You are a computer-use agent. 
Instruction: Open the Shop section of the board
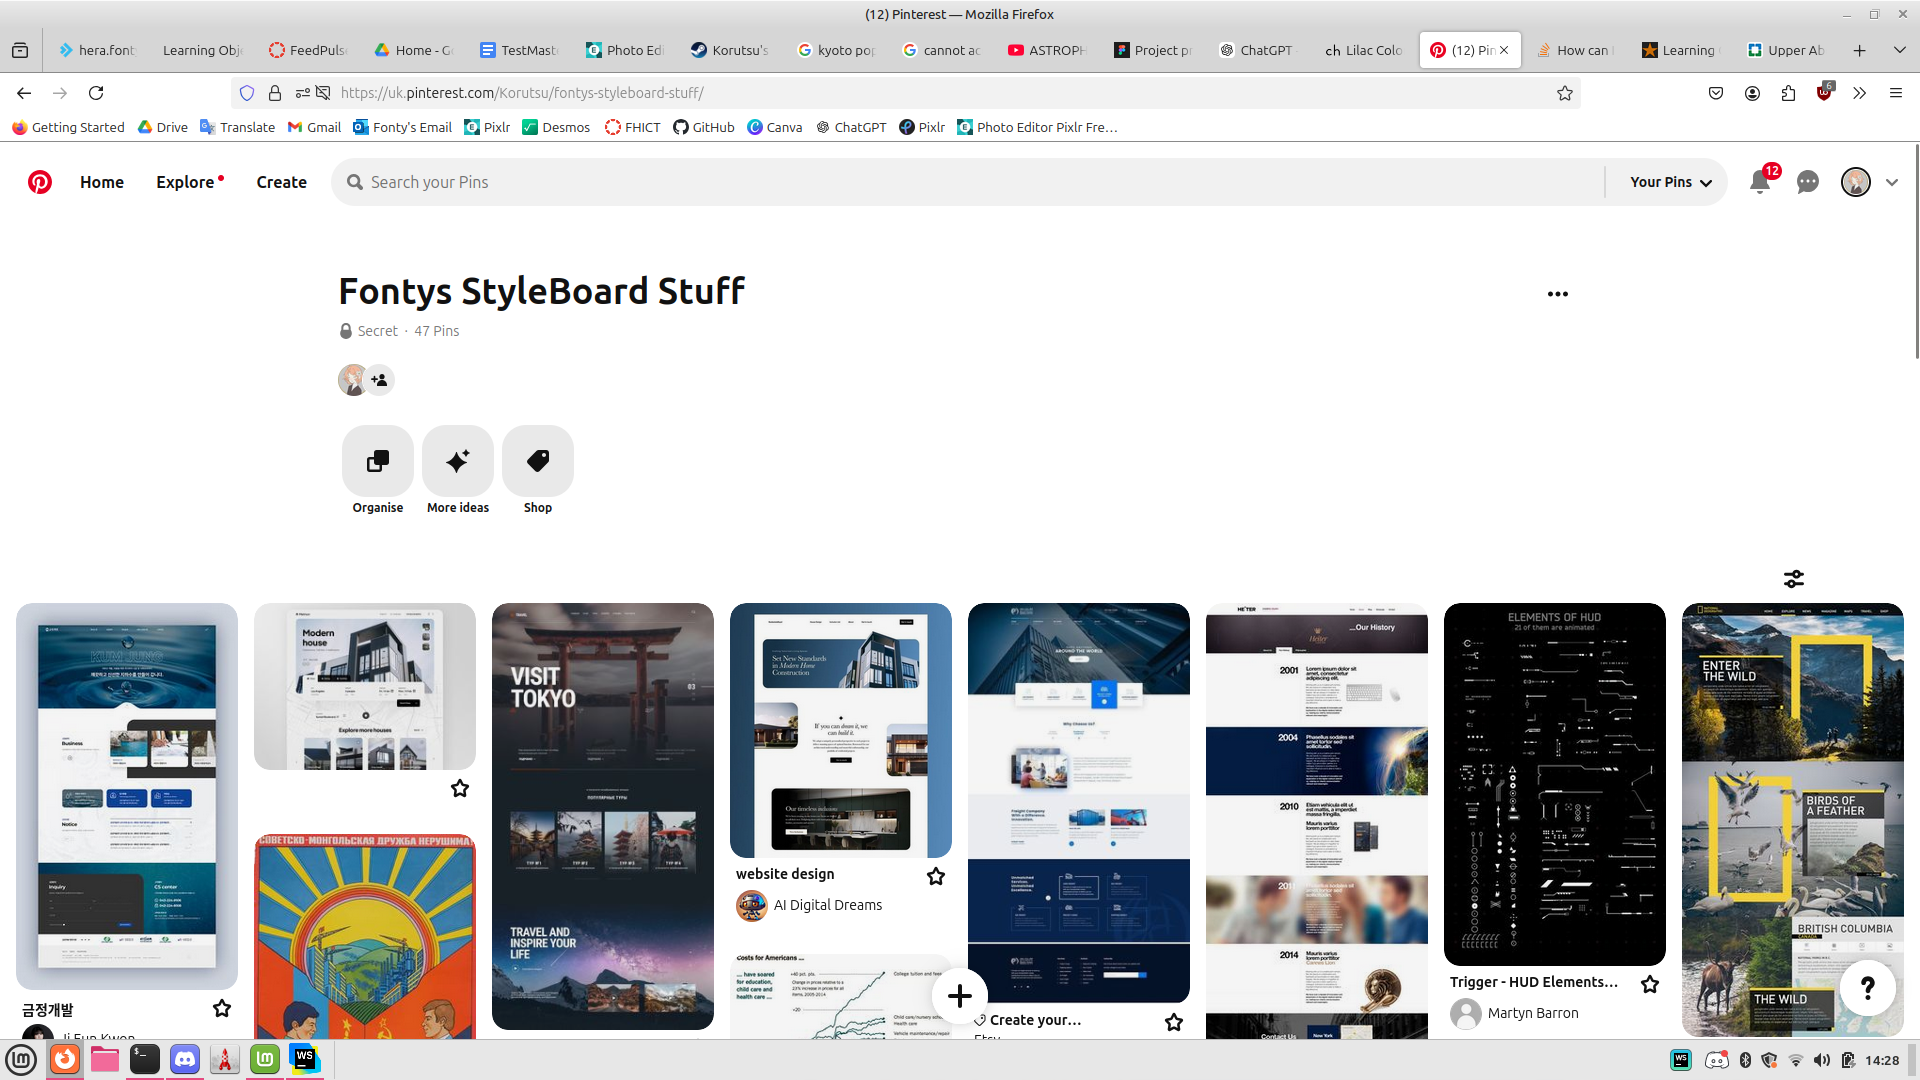click(538, 463)
